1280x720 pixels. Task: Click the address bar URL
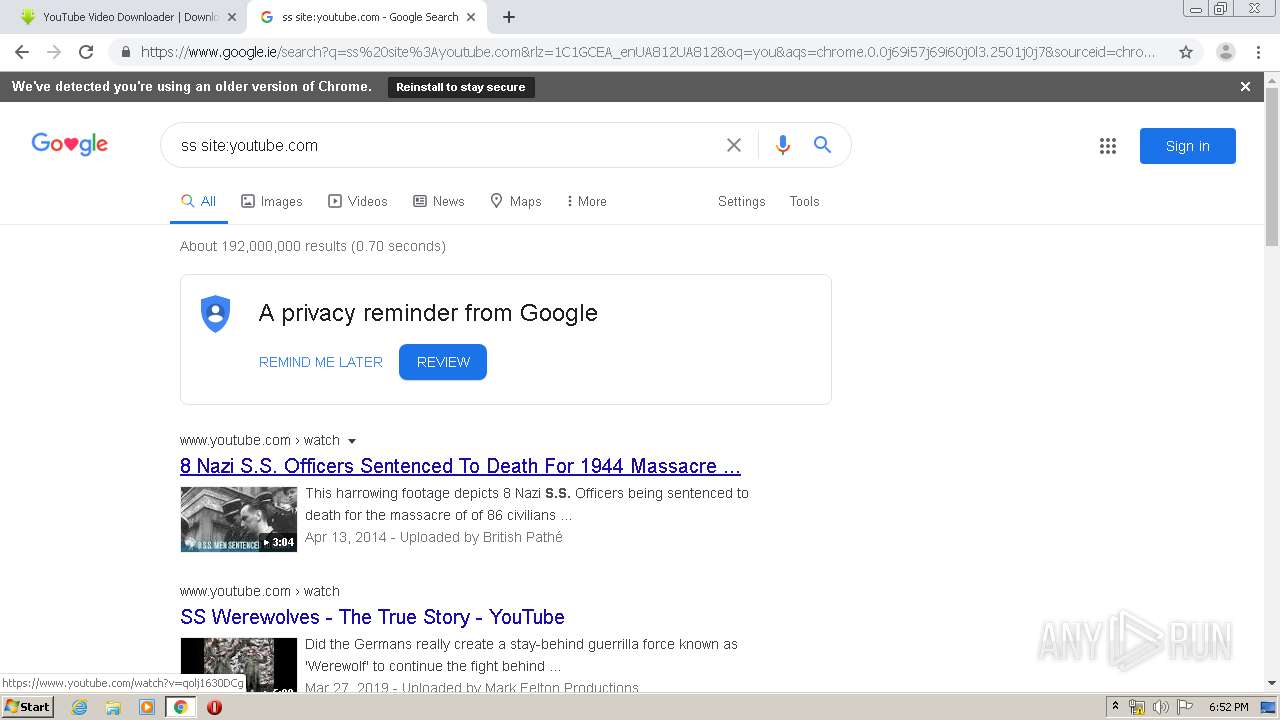[648, 52]
